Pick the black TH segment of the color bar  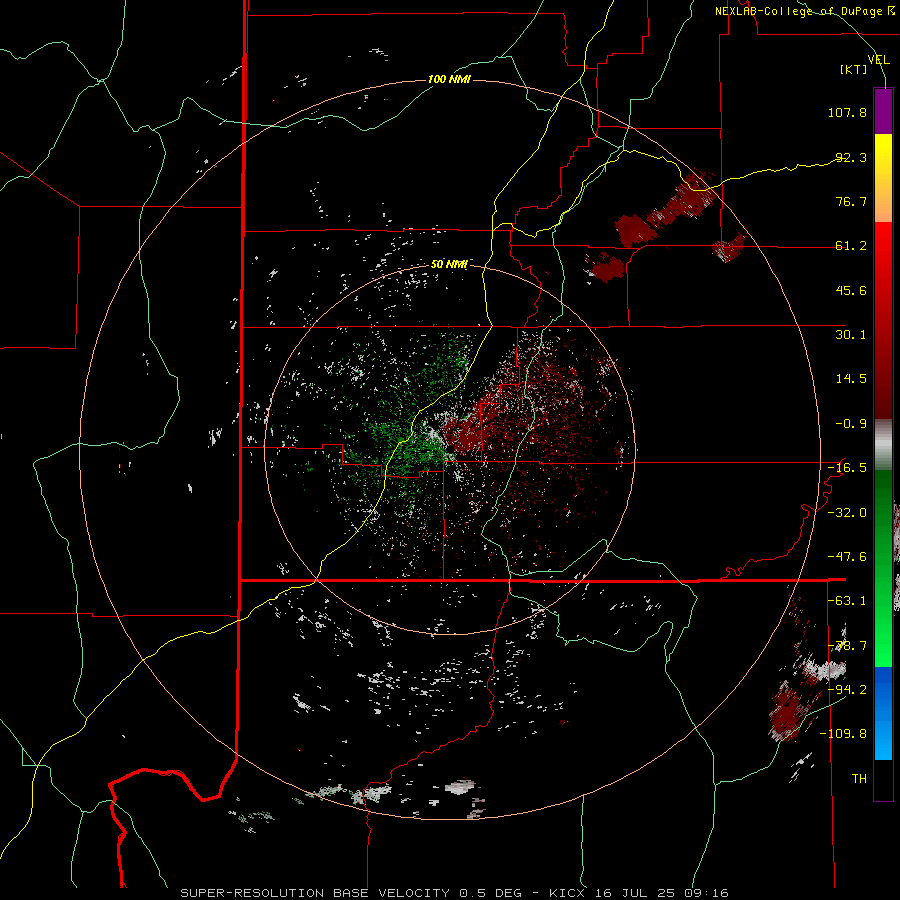pos(883,779)
